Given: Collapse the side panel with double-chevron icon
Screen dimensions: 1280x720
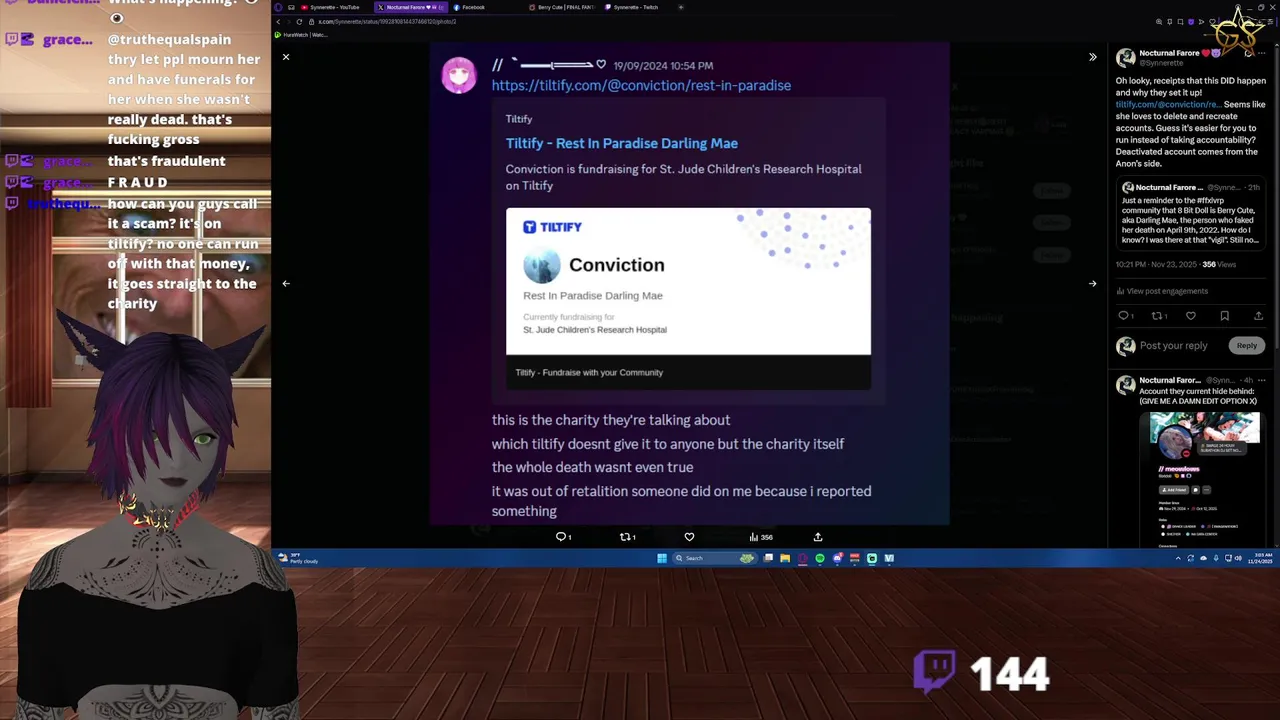Looking at the screenshot, I should (1092, 57).
